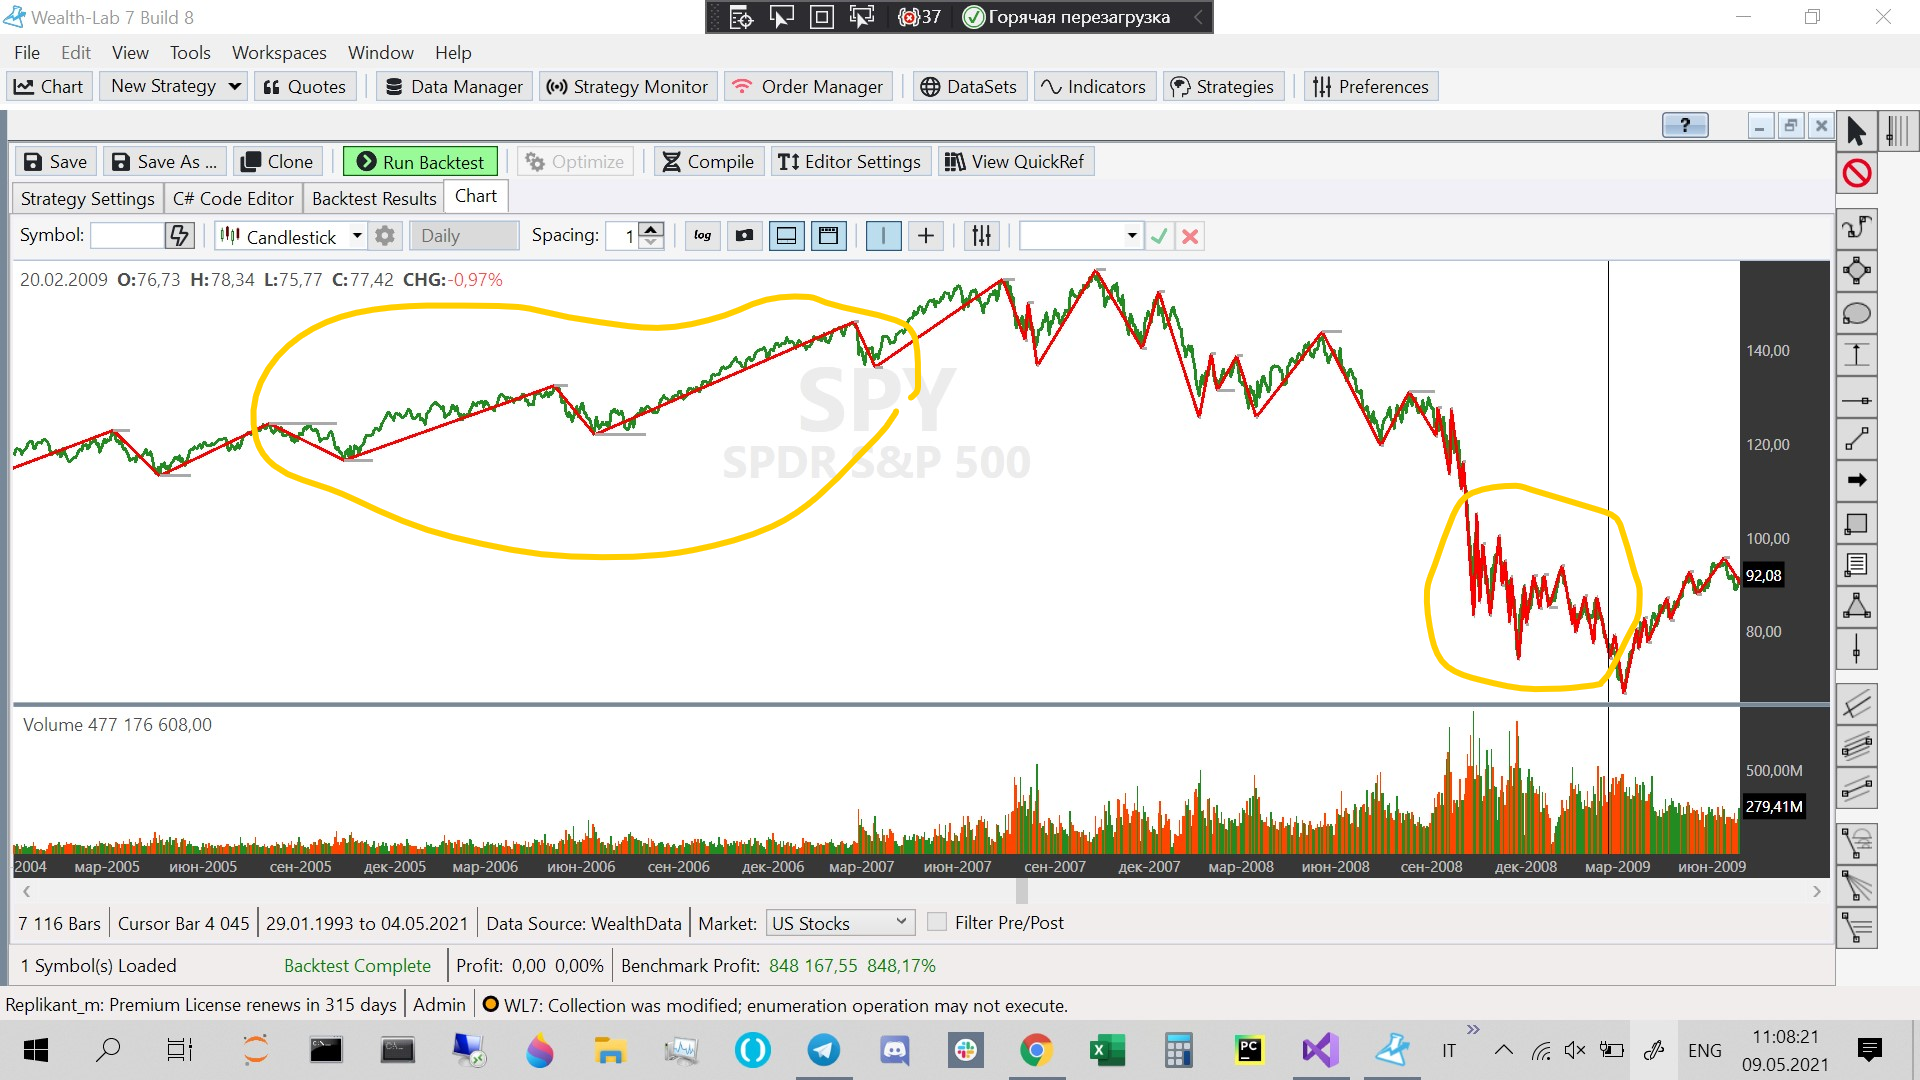Toggle log scale chart button

[x=702, y=236]
